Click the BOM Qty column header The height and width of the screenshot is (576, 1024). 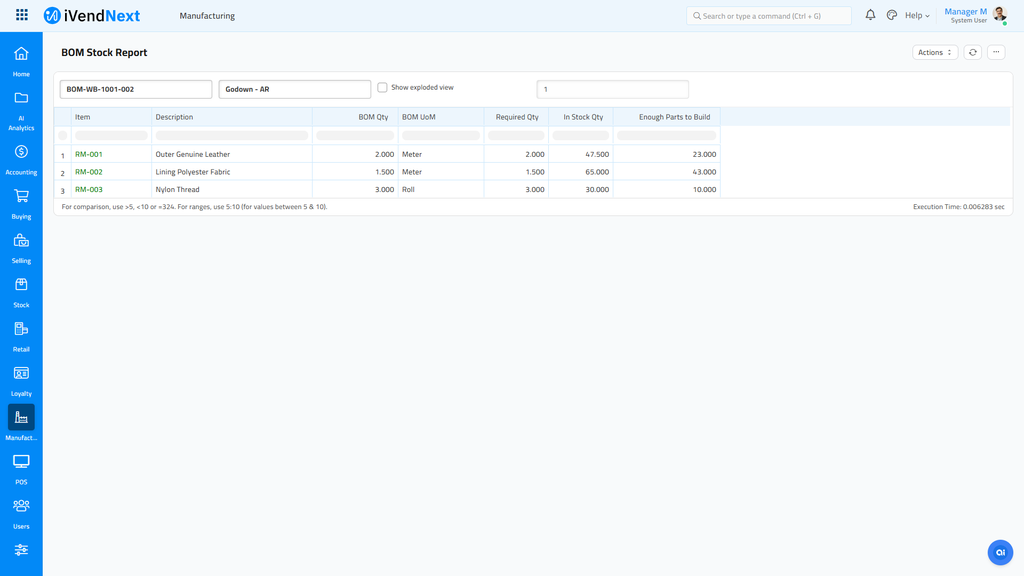pyautogui.click(x=355, y=117)
